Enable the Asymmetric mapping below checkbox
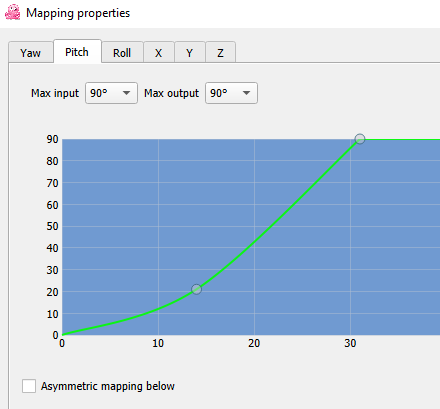Image resolution: width=440 pixels, height=409 pixels. [x=29, y=386]
